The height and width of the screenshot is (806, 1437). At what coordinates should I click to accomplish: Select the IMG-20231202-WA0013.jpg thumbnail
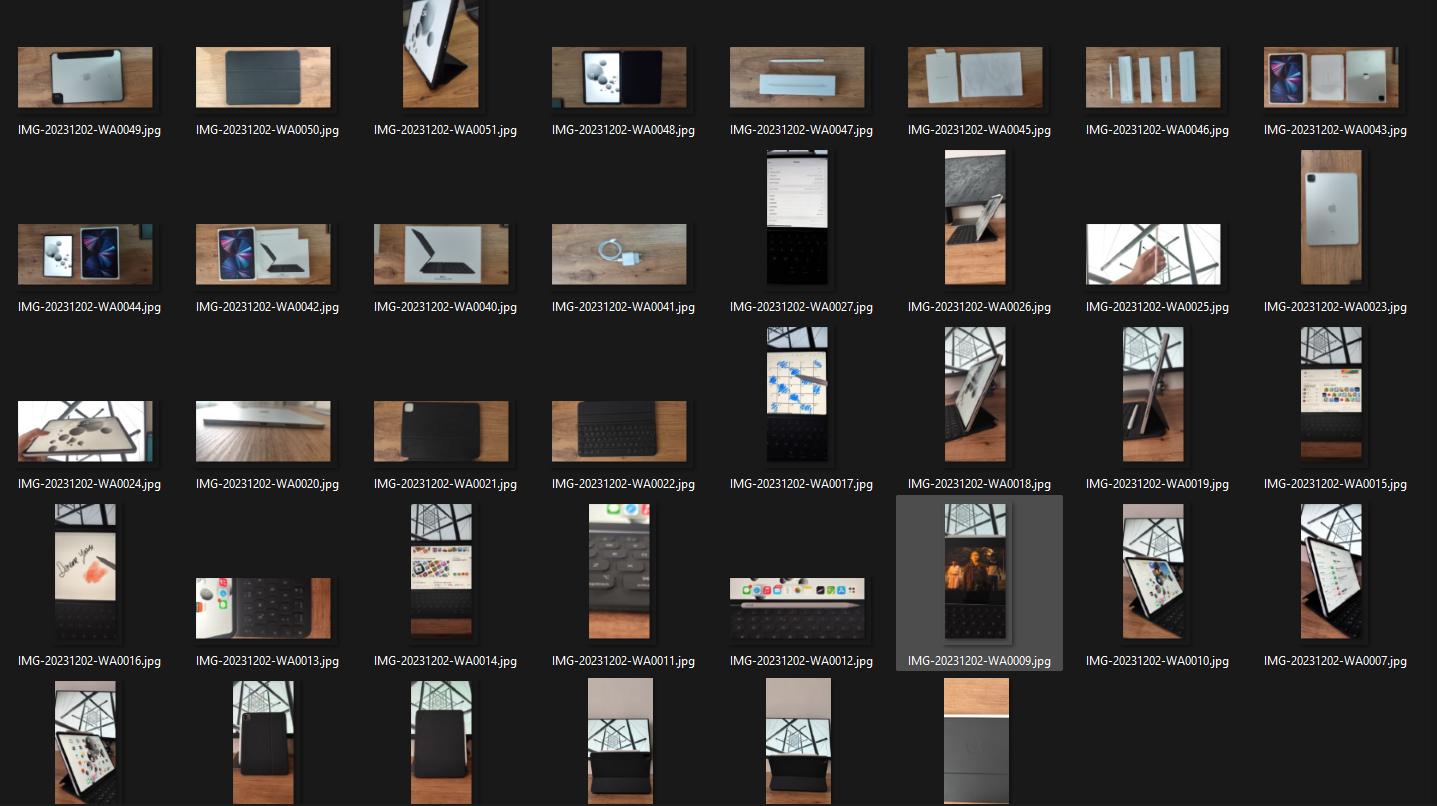263,608
